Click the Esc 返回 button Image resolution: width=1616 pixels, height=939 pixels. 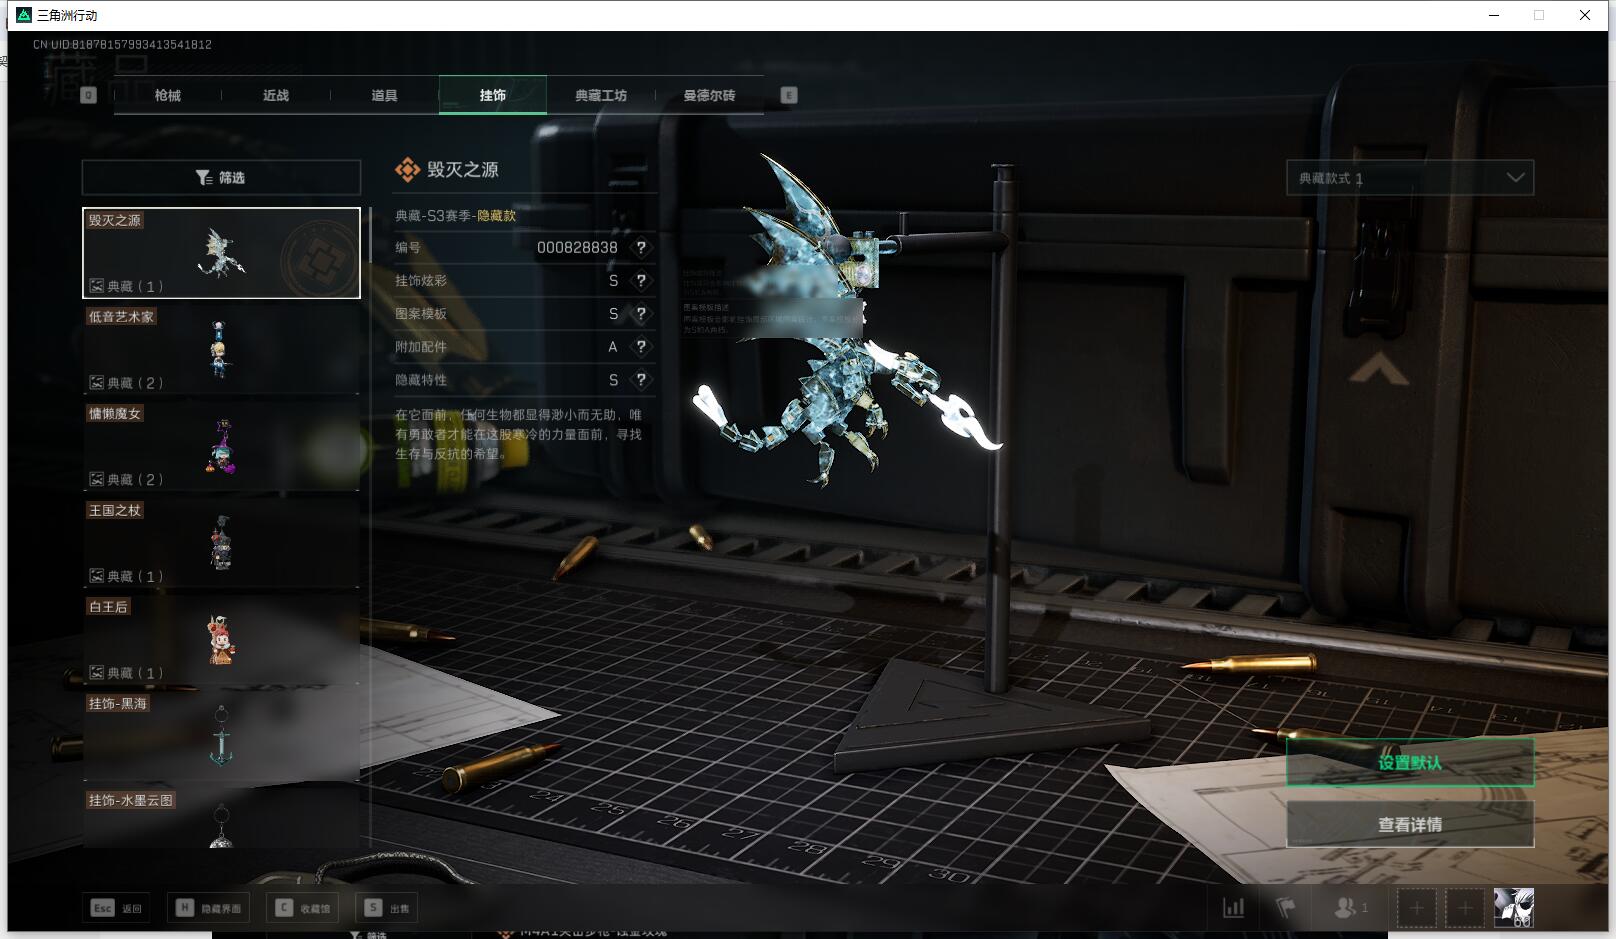coord(117,908)
